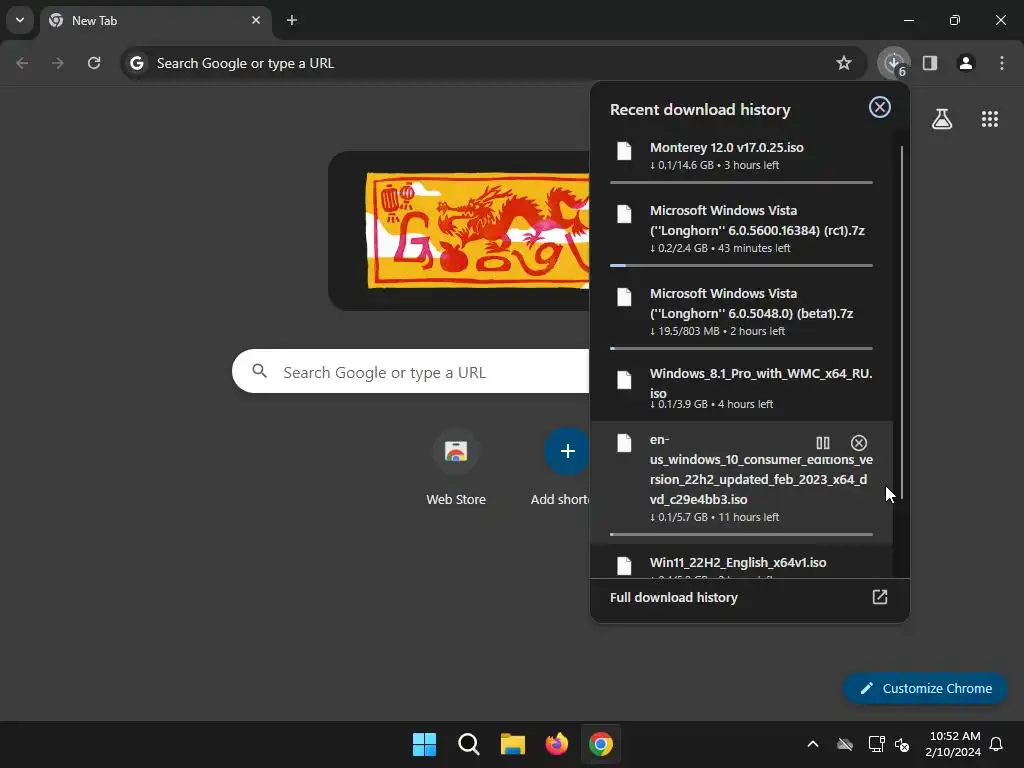Screen dimensions: 1024x768
Task: Click the Windows_8.1_Pro ISO file icon
Action: [x=624, y=379]
